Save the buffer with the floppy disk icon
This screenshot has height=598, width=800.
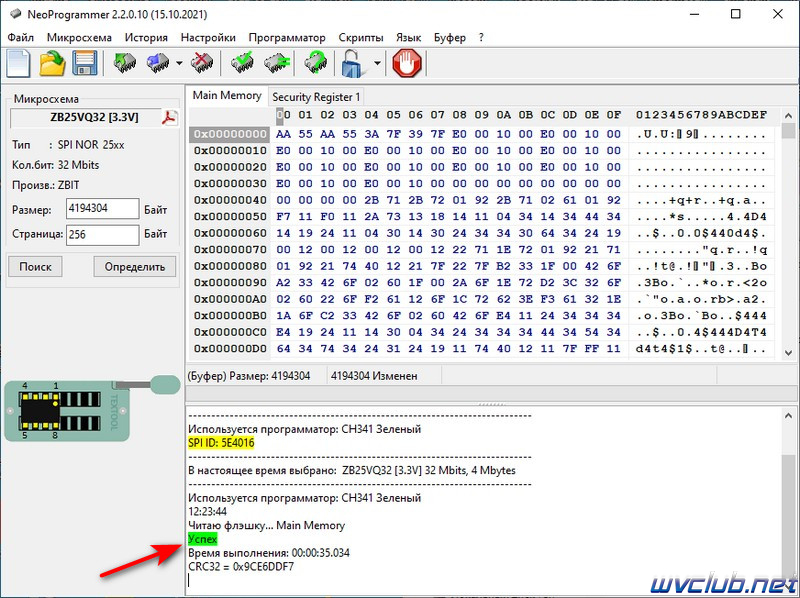[85, 63]
